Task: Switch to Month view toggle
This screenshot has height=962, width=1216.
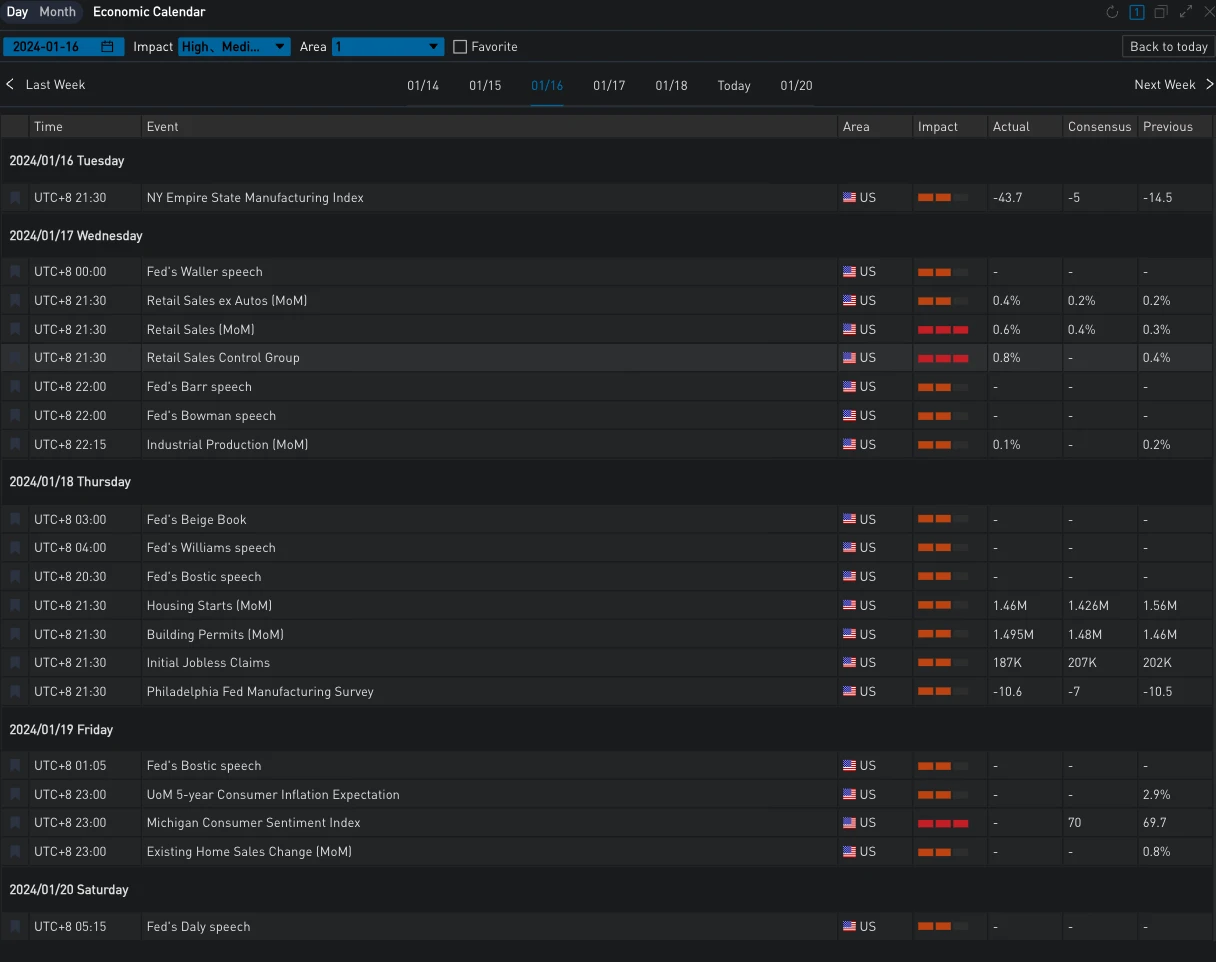Action: pyautogui.click(x=57, y=12)
